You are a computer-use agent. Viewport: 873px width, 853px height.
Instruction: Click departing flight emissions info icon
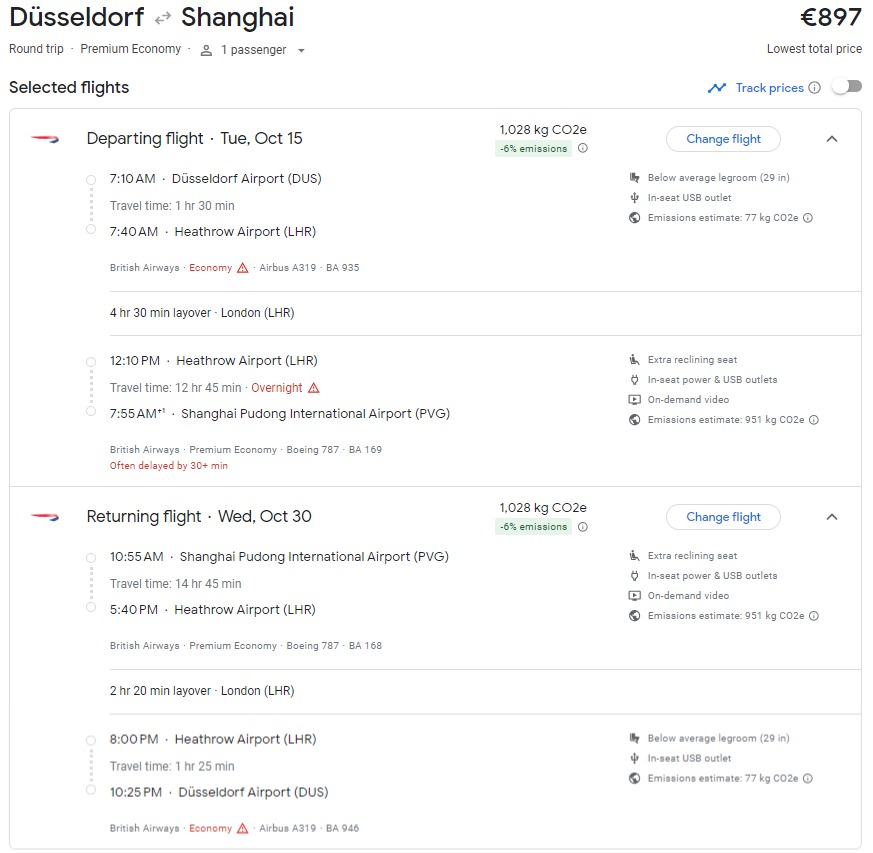583,149
